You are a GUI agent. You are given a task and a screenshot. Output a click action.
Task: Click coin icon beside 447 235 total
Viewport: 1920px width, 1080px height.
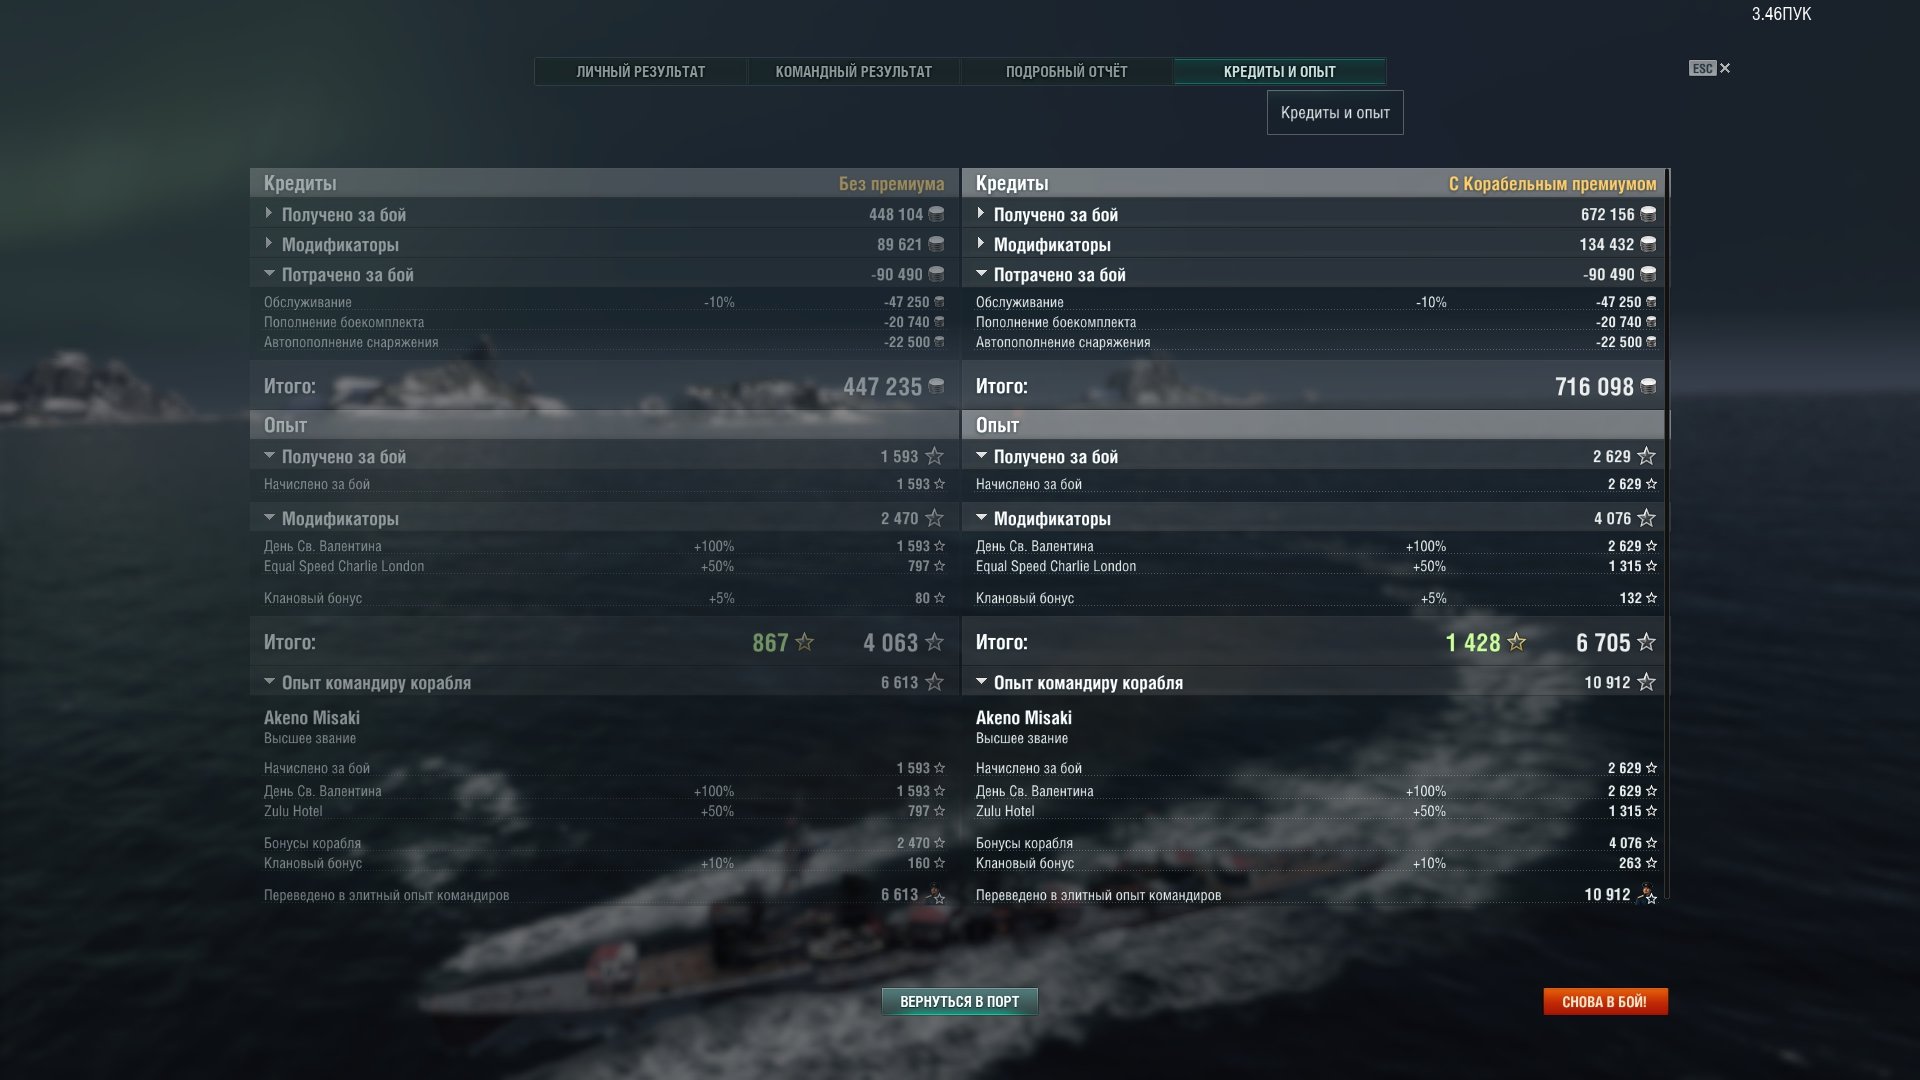(936, 386)
